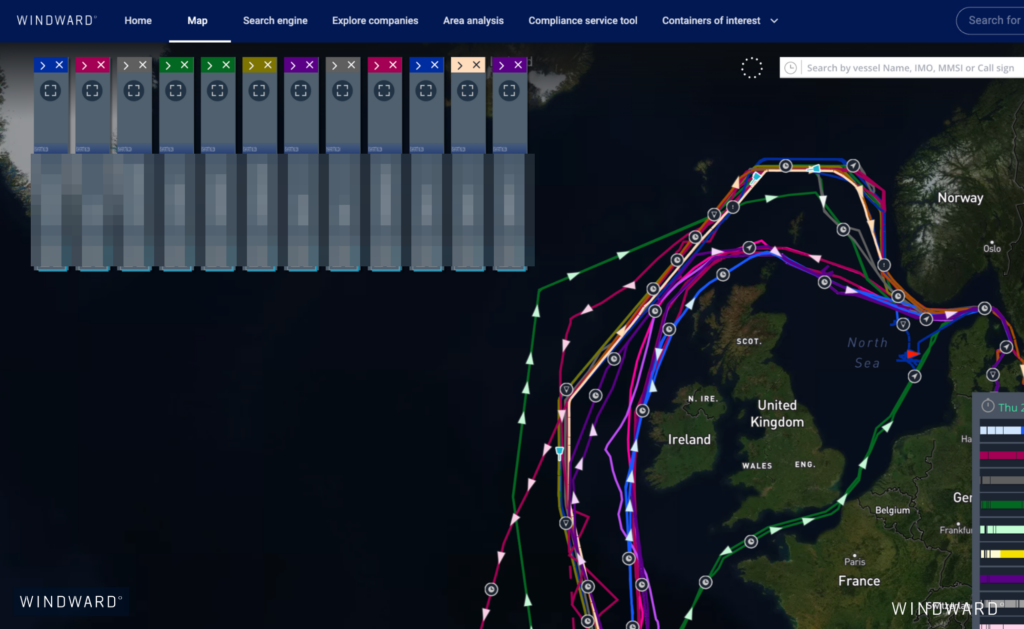Close the first blue vessel card

click(59, 65)
